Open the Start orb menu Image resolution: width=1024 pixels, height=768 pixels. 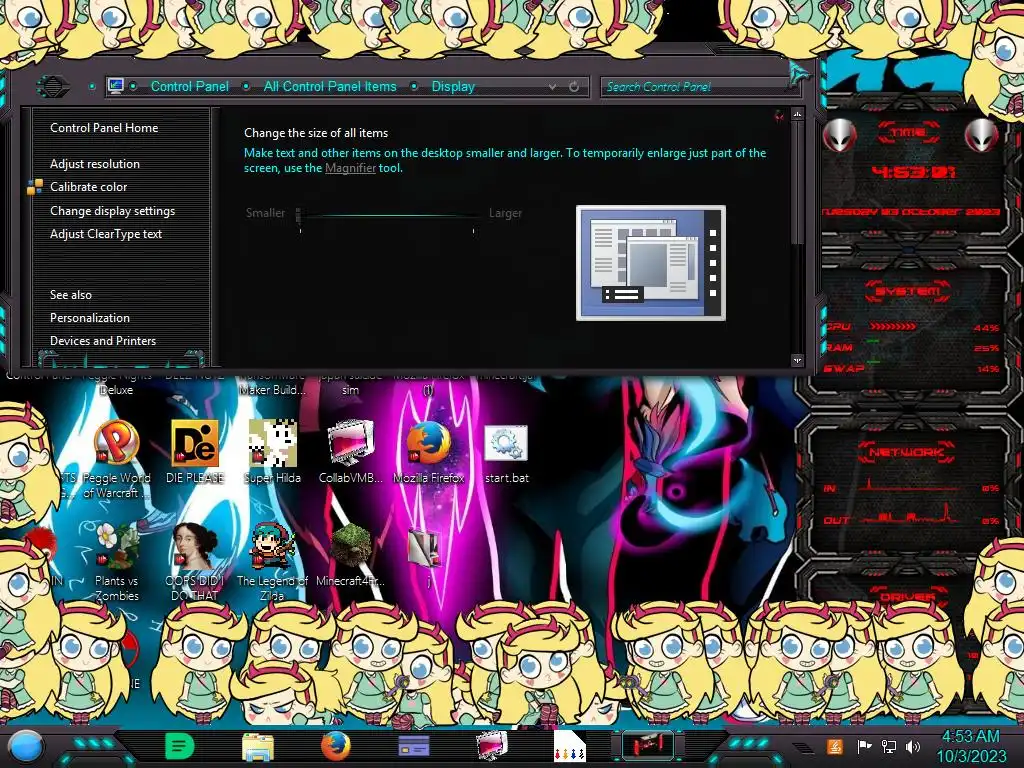pyautogui.click(x=26, y=746)
